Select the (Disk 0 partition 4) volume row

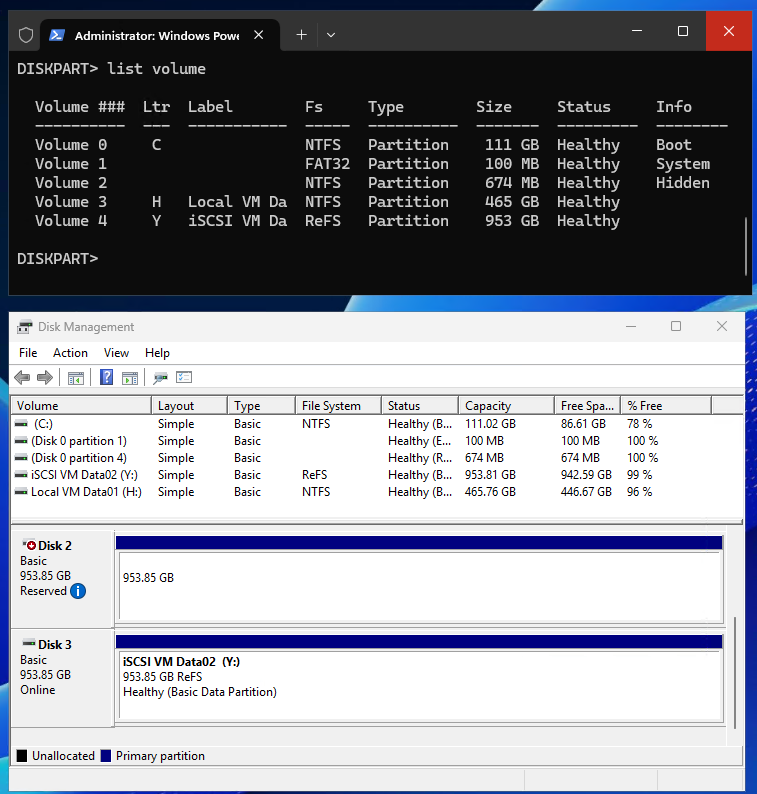[376, 458]
